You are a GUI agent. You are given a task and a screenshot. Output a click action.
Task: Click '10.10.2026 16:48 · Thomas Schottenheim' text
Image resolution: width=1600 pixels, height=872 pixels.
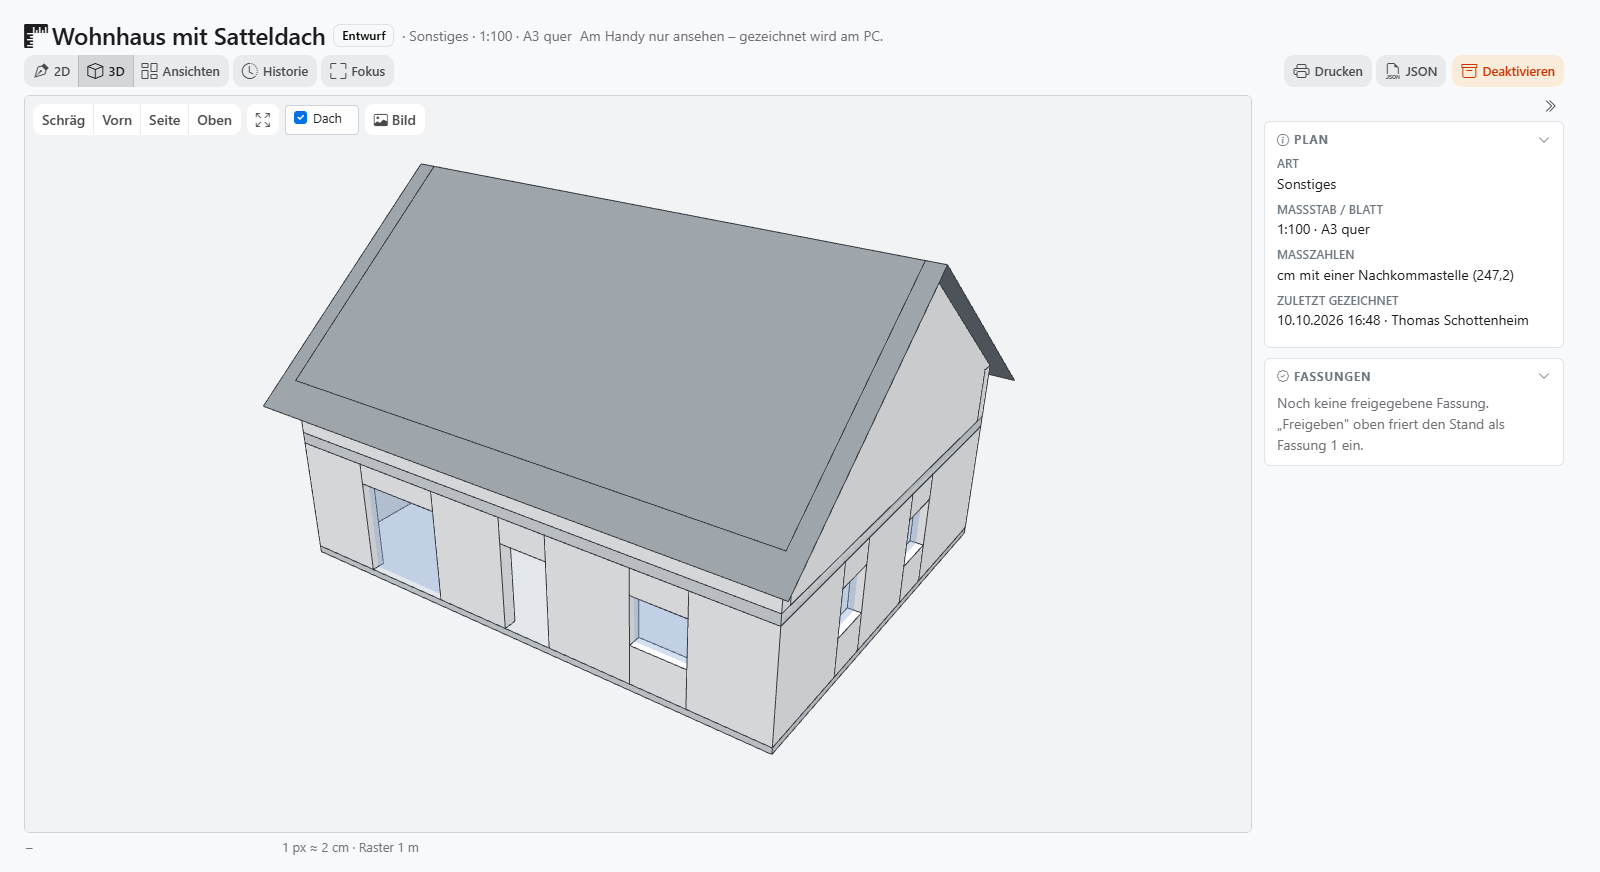tap(1402, 321)
